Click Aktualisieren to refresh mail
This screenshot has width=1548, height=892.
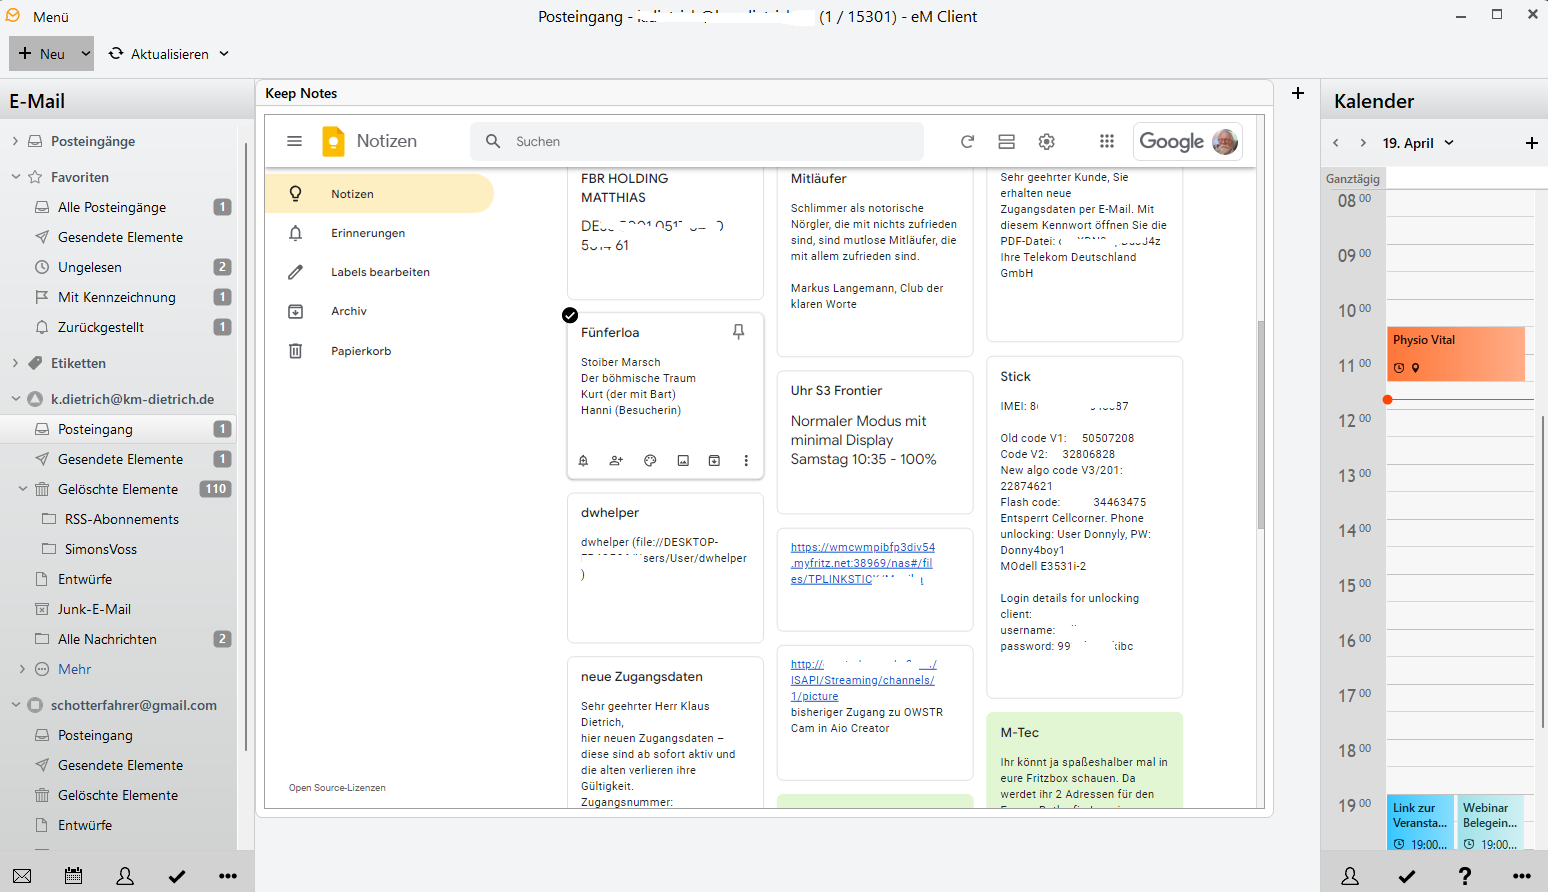click(159, 54)
